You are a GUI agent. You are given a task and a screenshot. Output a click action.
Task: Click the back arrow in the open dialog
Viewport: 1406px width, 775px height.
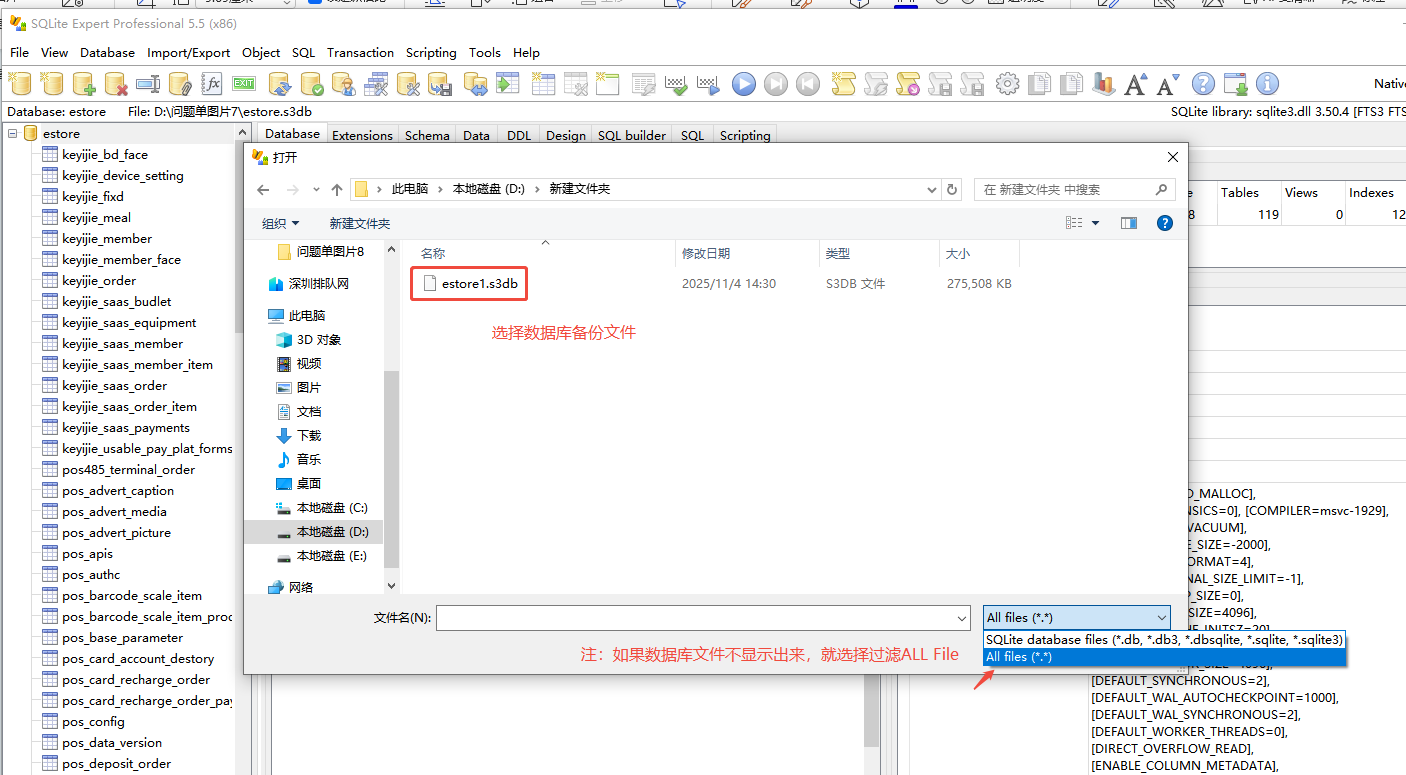point(263,190)
